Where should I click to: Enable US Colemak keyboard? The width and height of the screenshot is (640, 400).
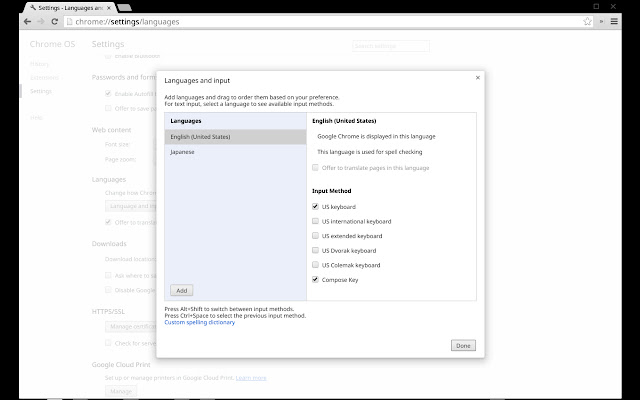316,265
